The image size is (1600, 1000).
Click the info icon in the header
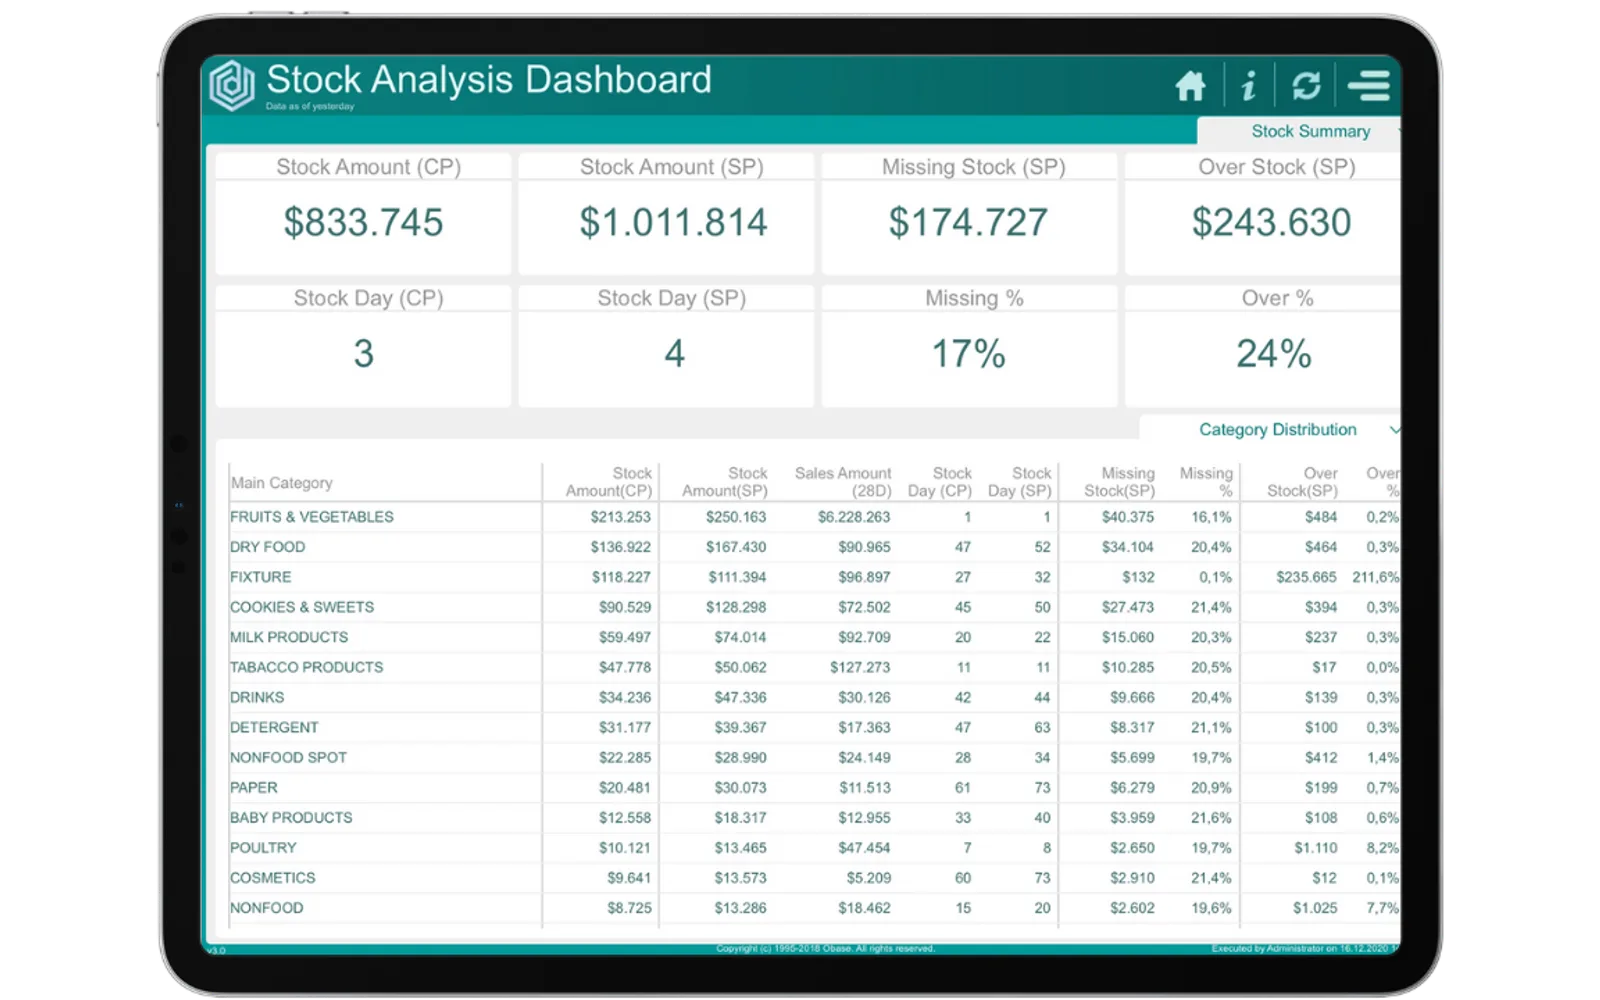[1248, 86]
